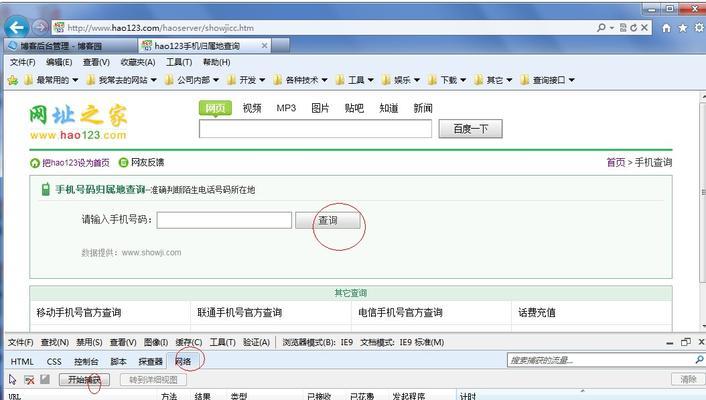Click the add-to-favorites-bar star icon
This screenshot has width=706, height=400.
[x=13, y=80]
